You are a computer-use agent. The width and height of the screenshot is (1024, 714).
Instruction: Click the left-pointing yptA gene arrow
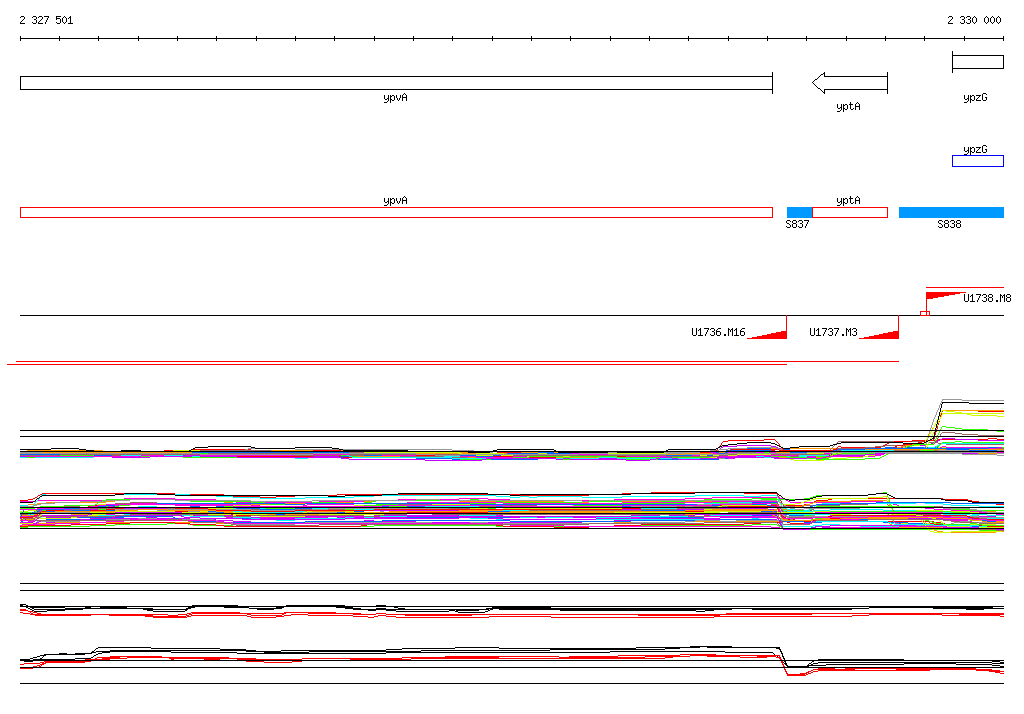tap(849, 83)
